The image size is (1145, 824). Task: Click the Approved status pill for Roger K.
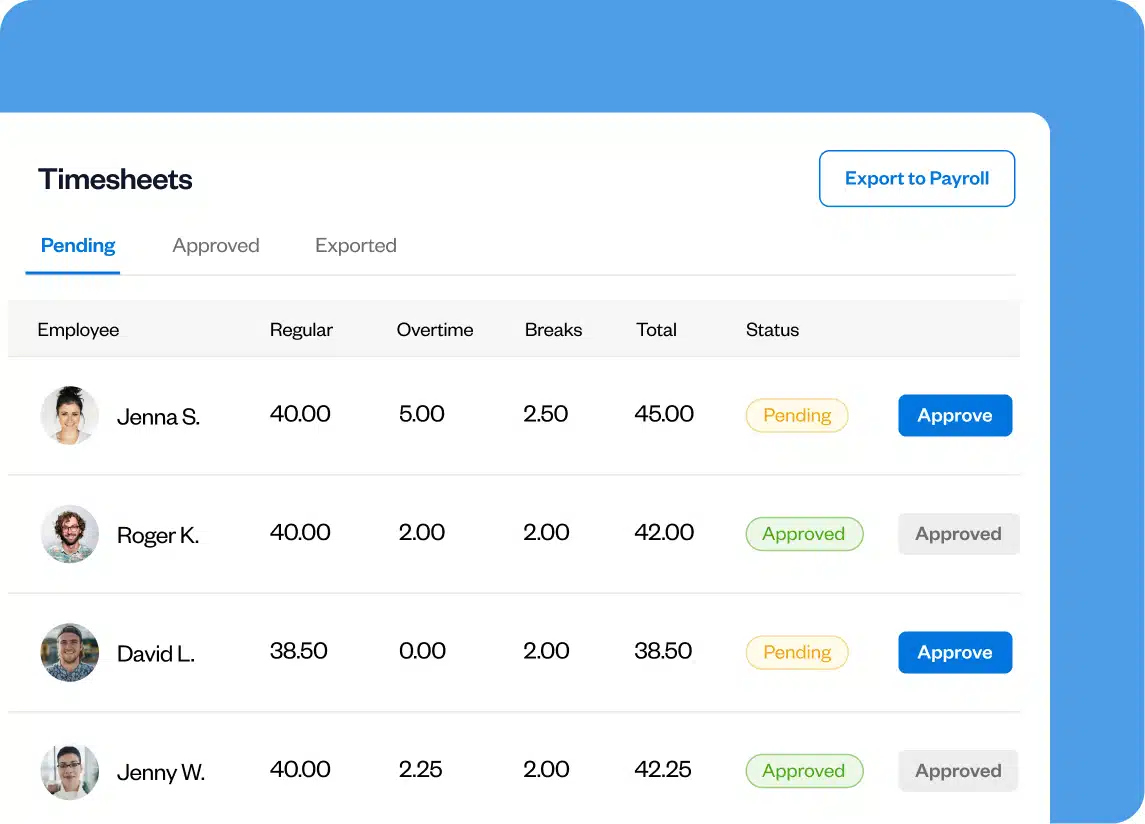pos(804,533)
